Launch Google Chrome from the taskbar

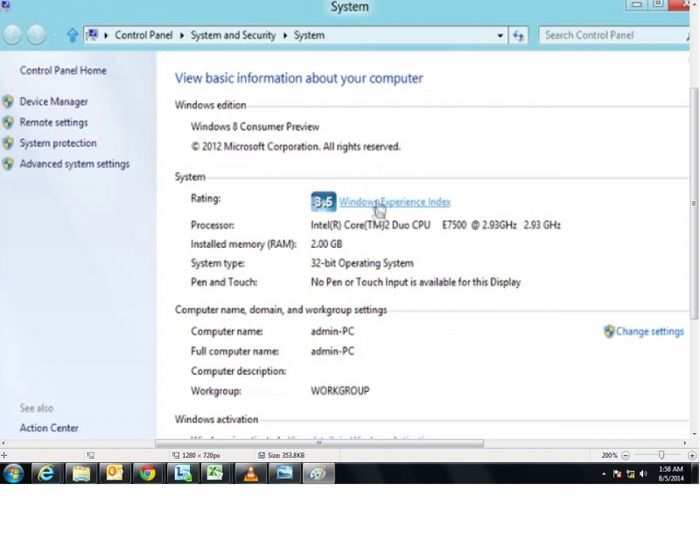point(148,473)
